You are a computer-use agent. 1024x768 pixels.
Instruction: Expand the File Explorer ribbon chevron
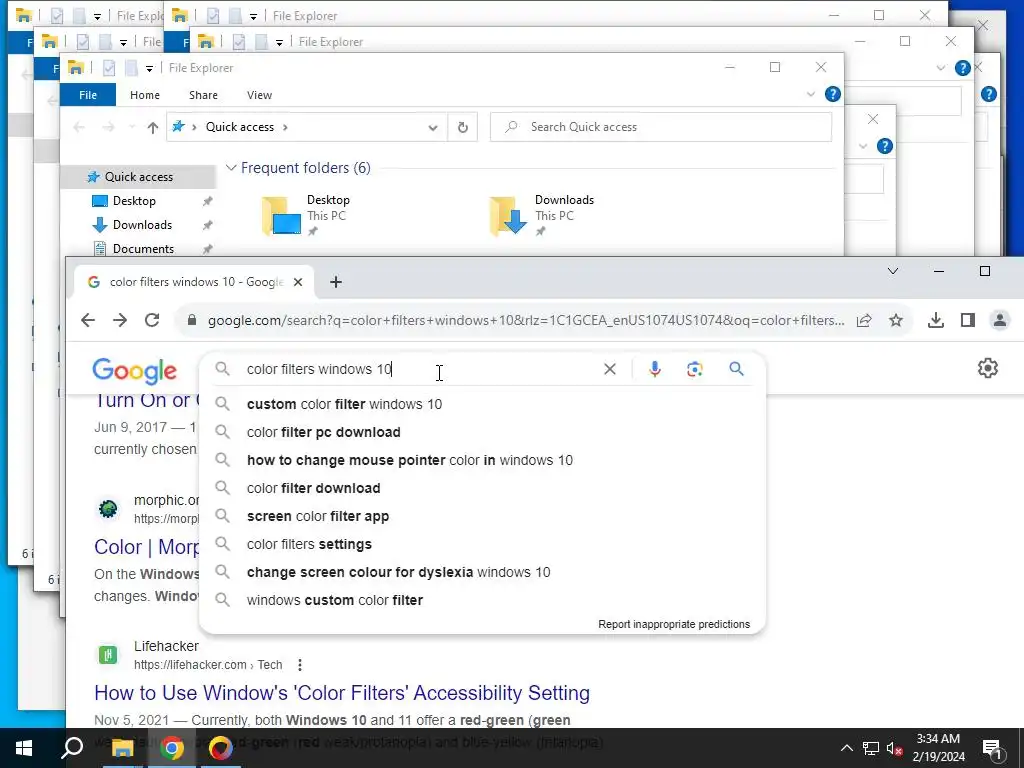pyautogui.click(x=810, y=94)
